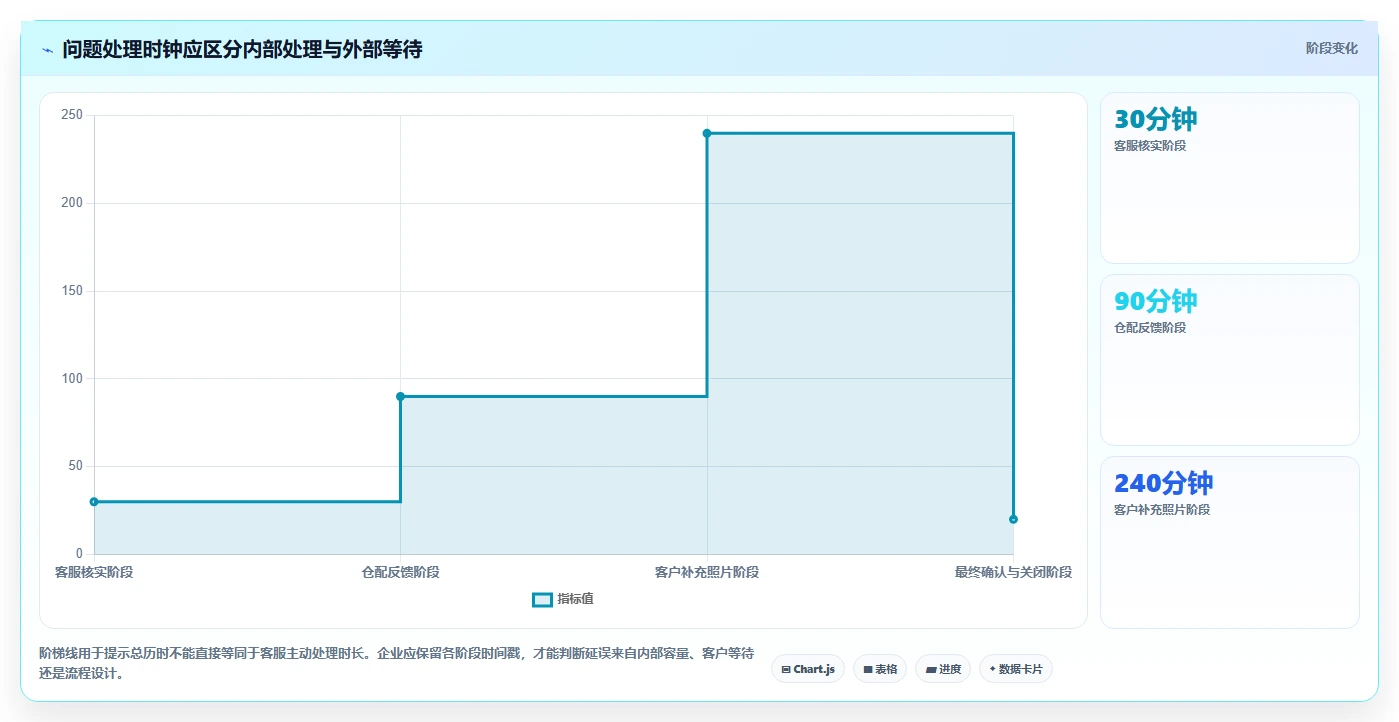Screen dimensions: 1399x722
Task: Click the 150 y-axis tick label
Action: coord(72,291)
